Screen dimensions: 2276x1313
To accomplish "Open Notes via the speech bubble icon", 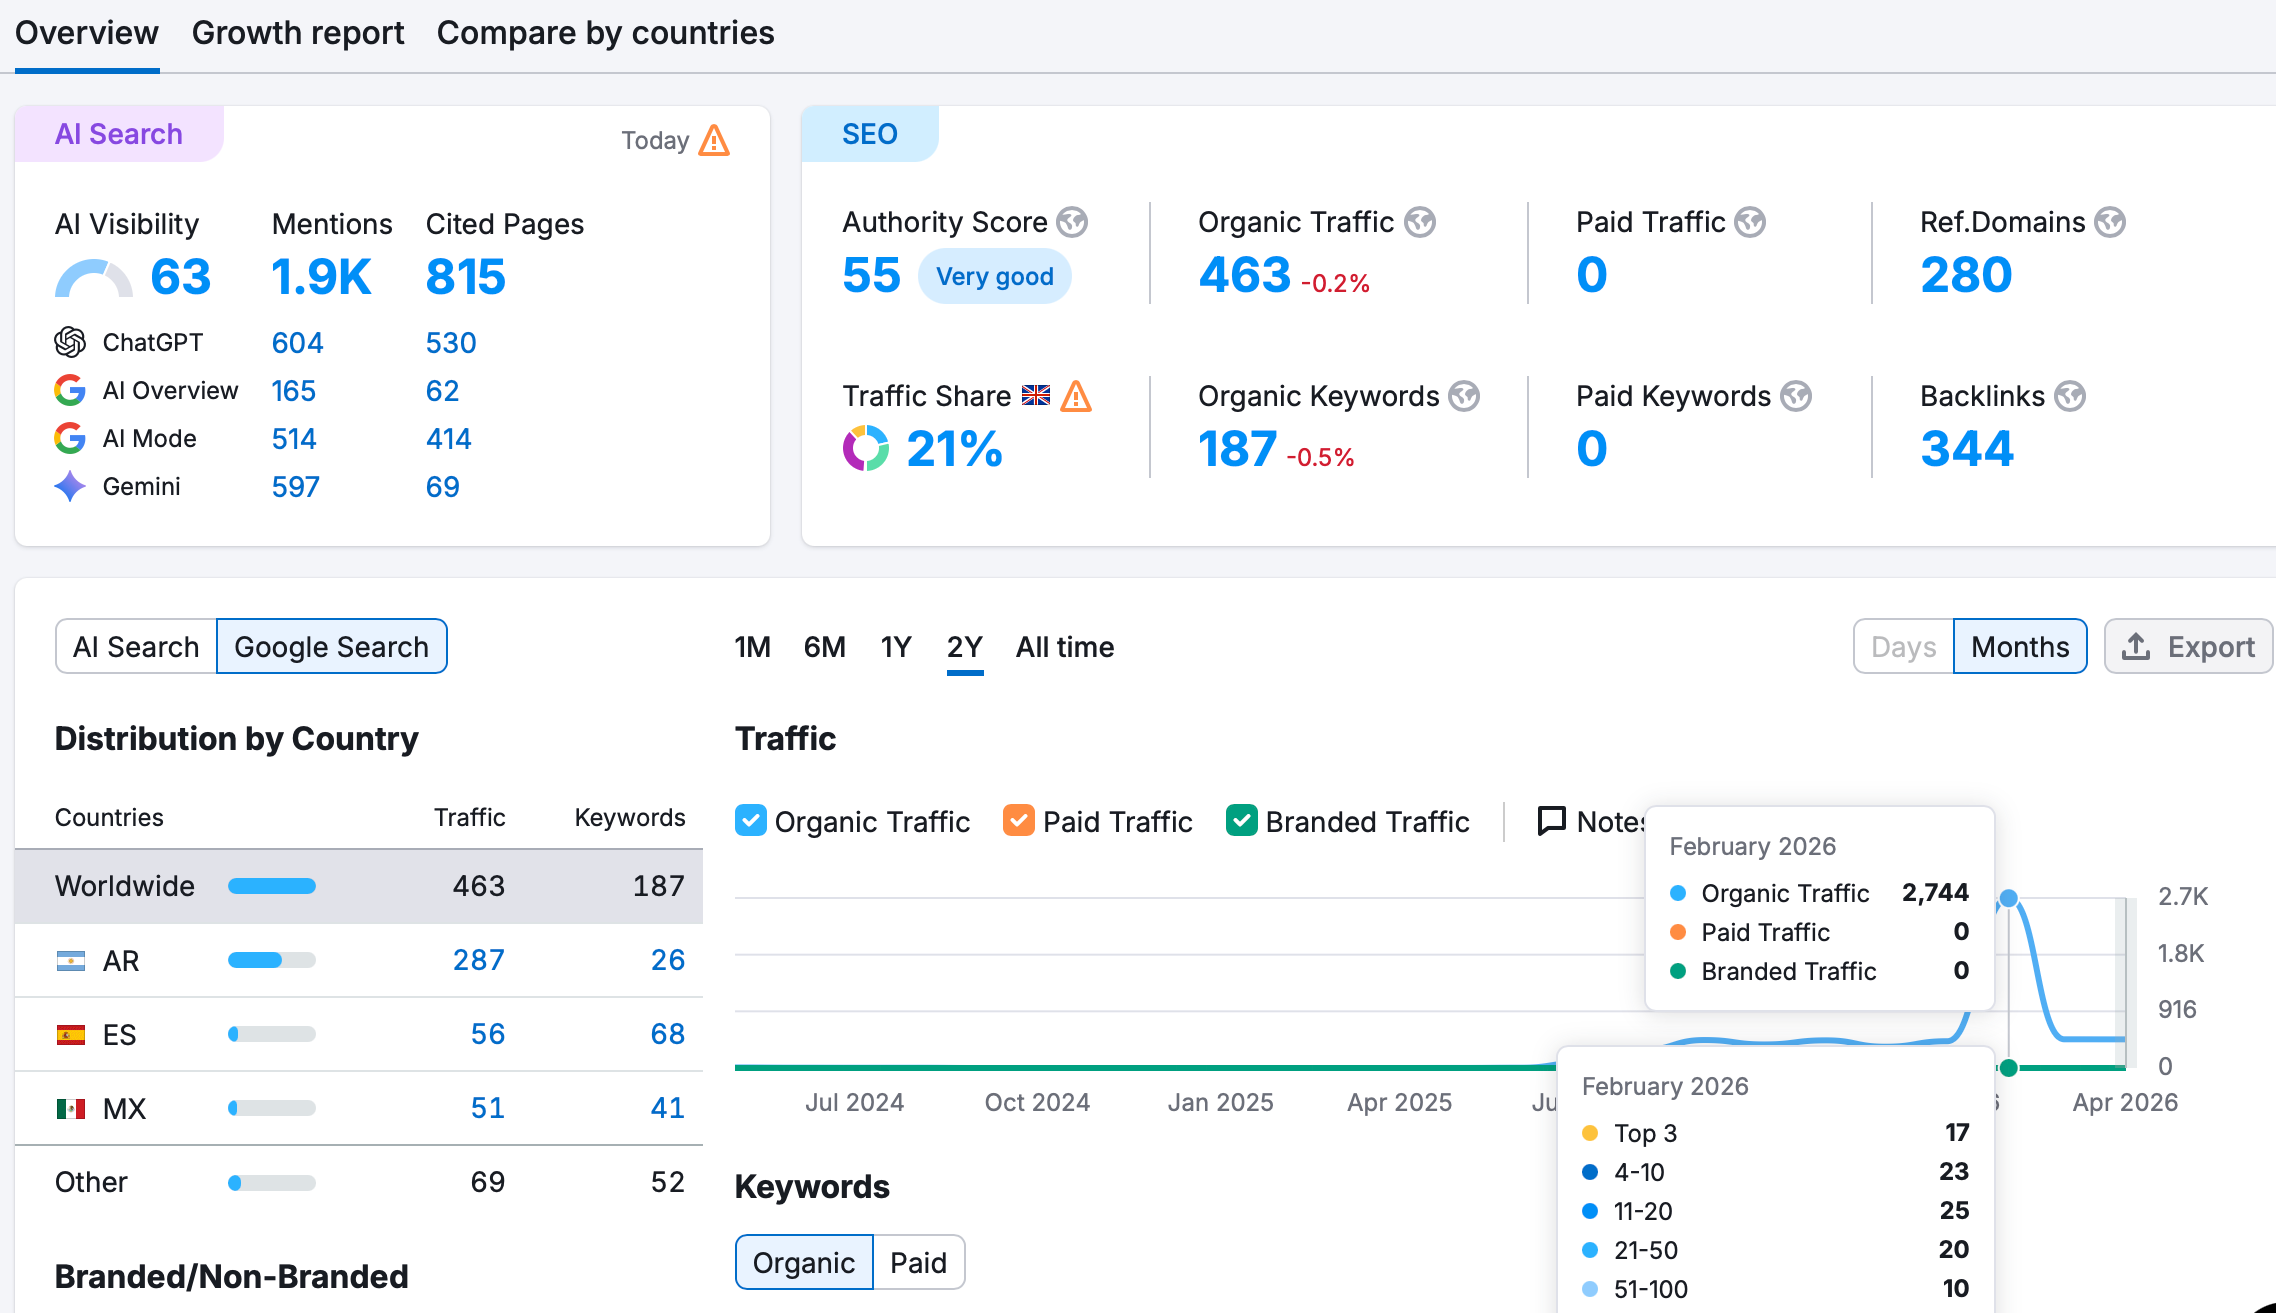I will tap(1551, 821).
